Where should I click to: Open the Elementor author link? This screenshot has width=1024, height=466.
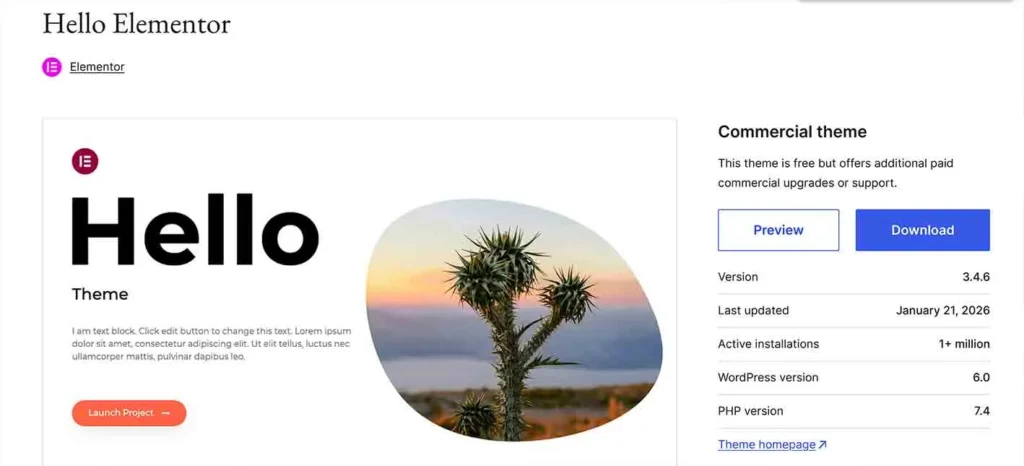pyautogui.click(x=97, y=67)
